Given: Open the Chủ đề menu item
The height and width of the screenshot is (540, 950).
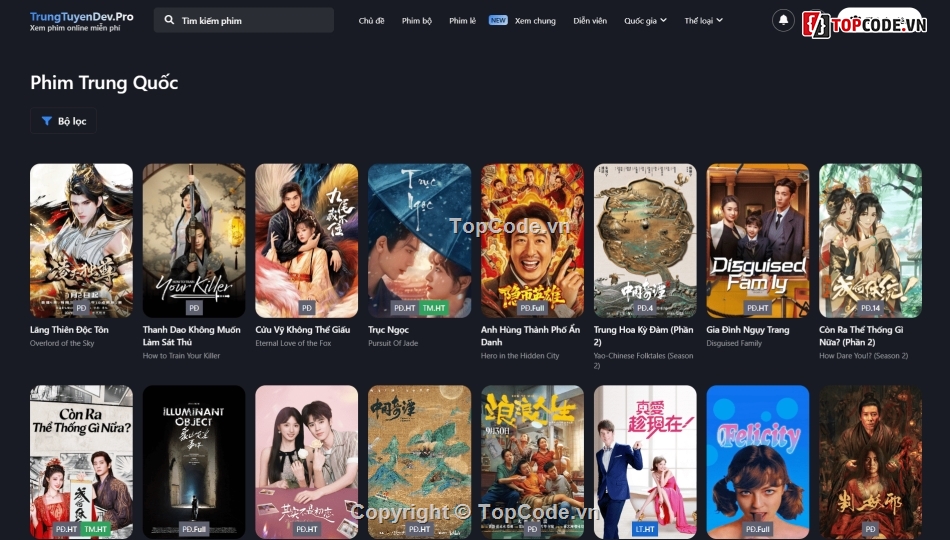Looking at the screenshot, I should click(x=371, y=20).
